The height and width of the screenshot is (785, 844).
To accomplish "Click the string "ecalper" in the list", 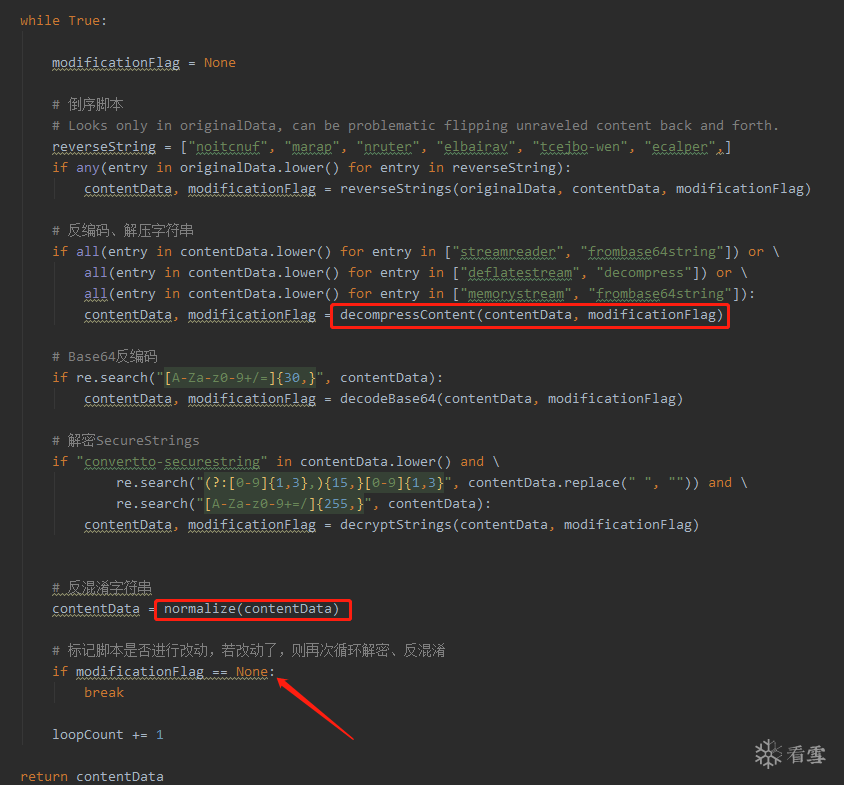I will (680, 147).
